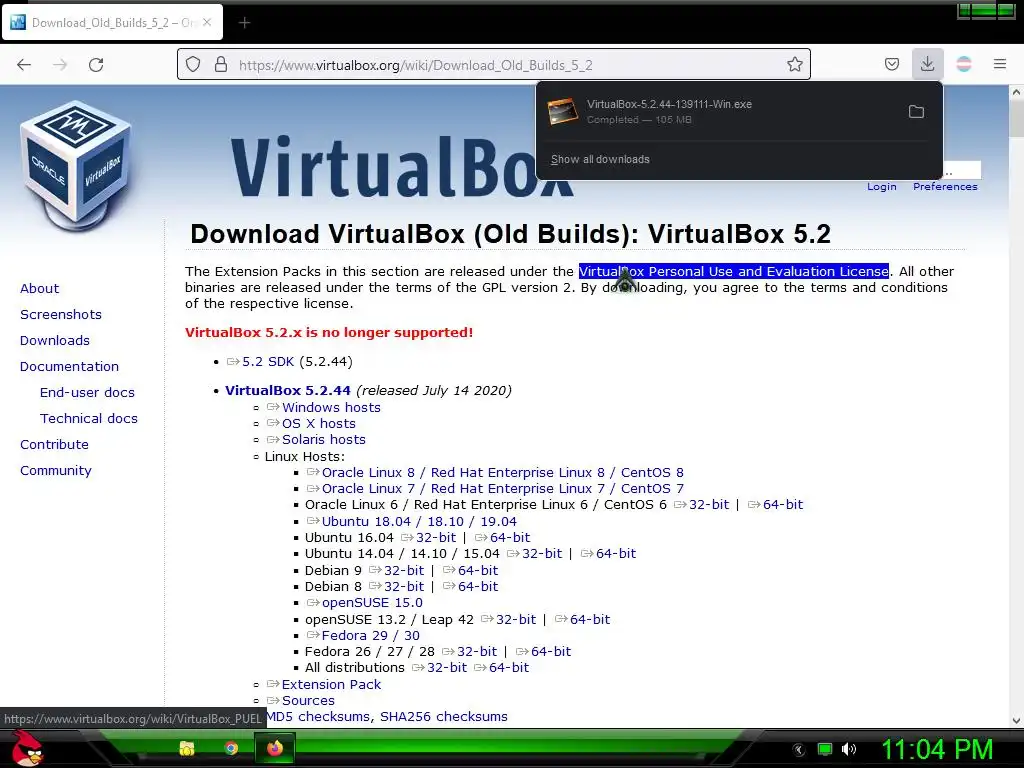Download Oracle Linux 7 / CentOS 7 package
1024x768 pixels.
click(x=503, y=489)
